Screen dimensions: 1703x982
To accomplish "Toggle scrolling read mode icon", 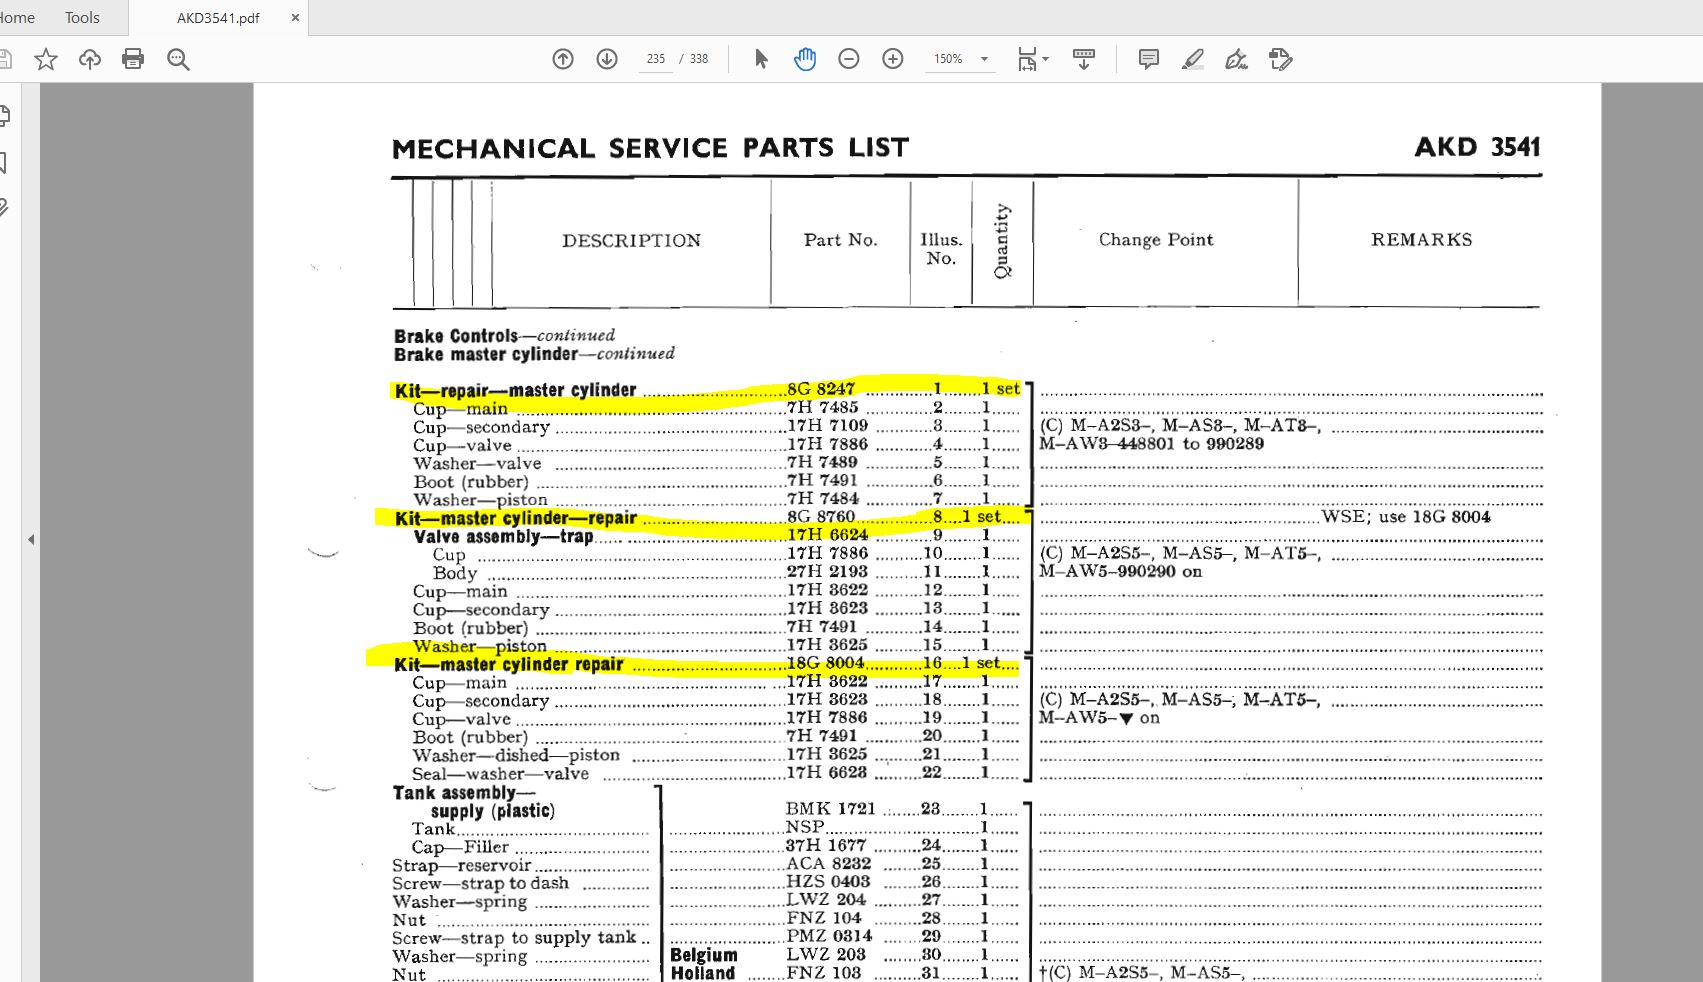I will [x=1083, y=59].
